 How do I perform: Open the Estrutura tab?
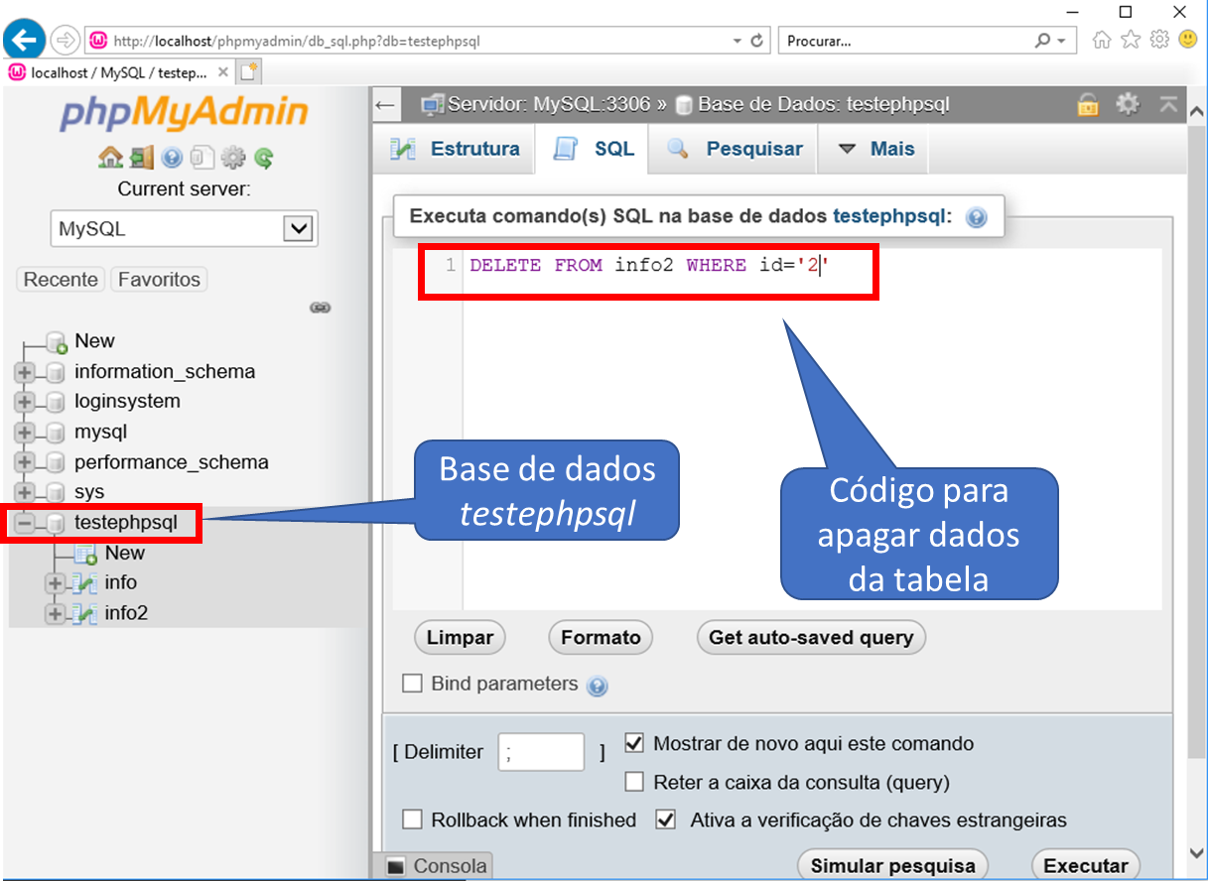[x=455, y=149]
